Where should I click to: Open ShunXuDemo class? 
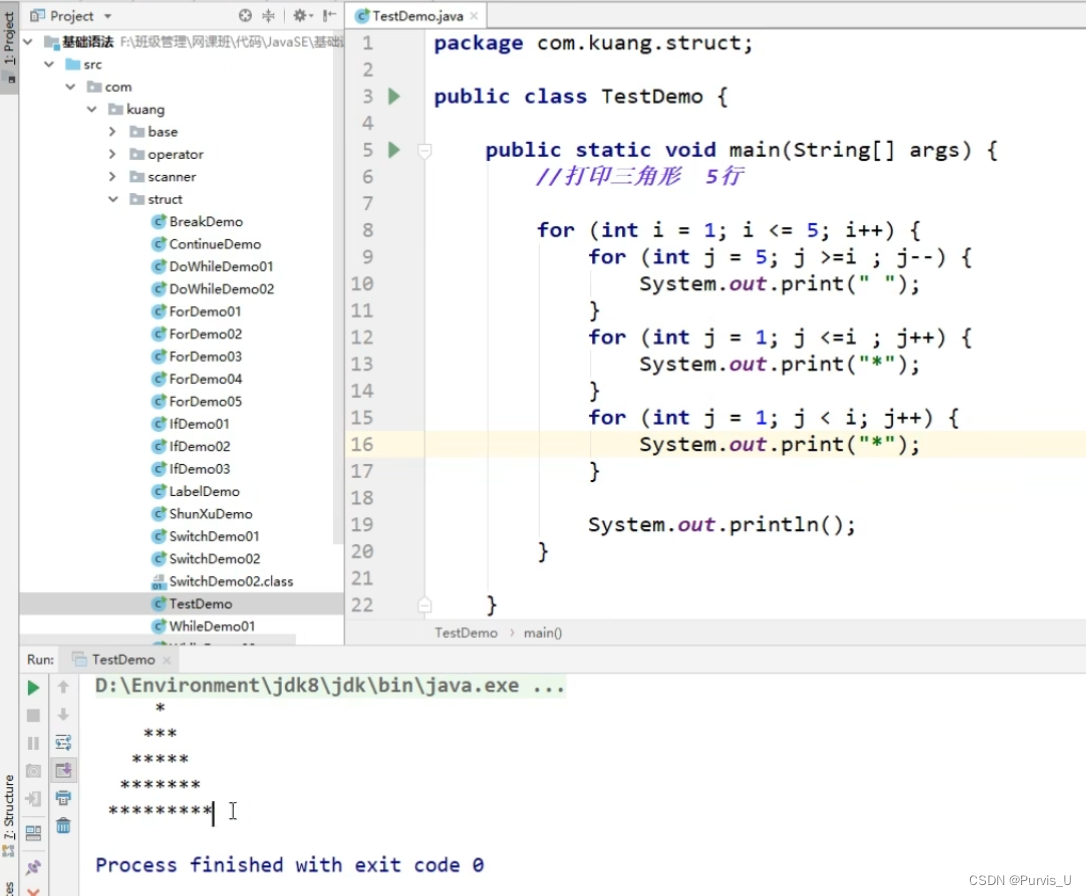pyautogui.click(x=202, y=514)
